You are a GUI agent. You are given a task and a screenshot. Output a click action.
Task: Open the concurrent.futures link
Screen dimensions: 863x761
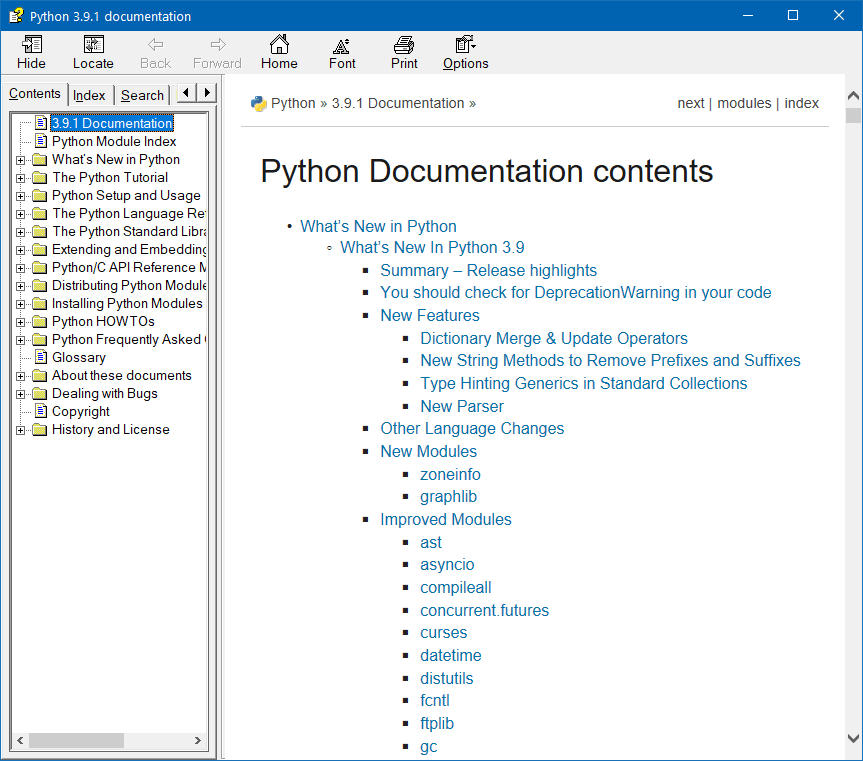click(x=484, y=610)
